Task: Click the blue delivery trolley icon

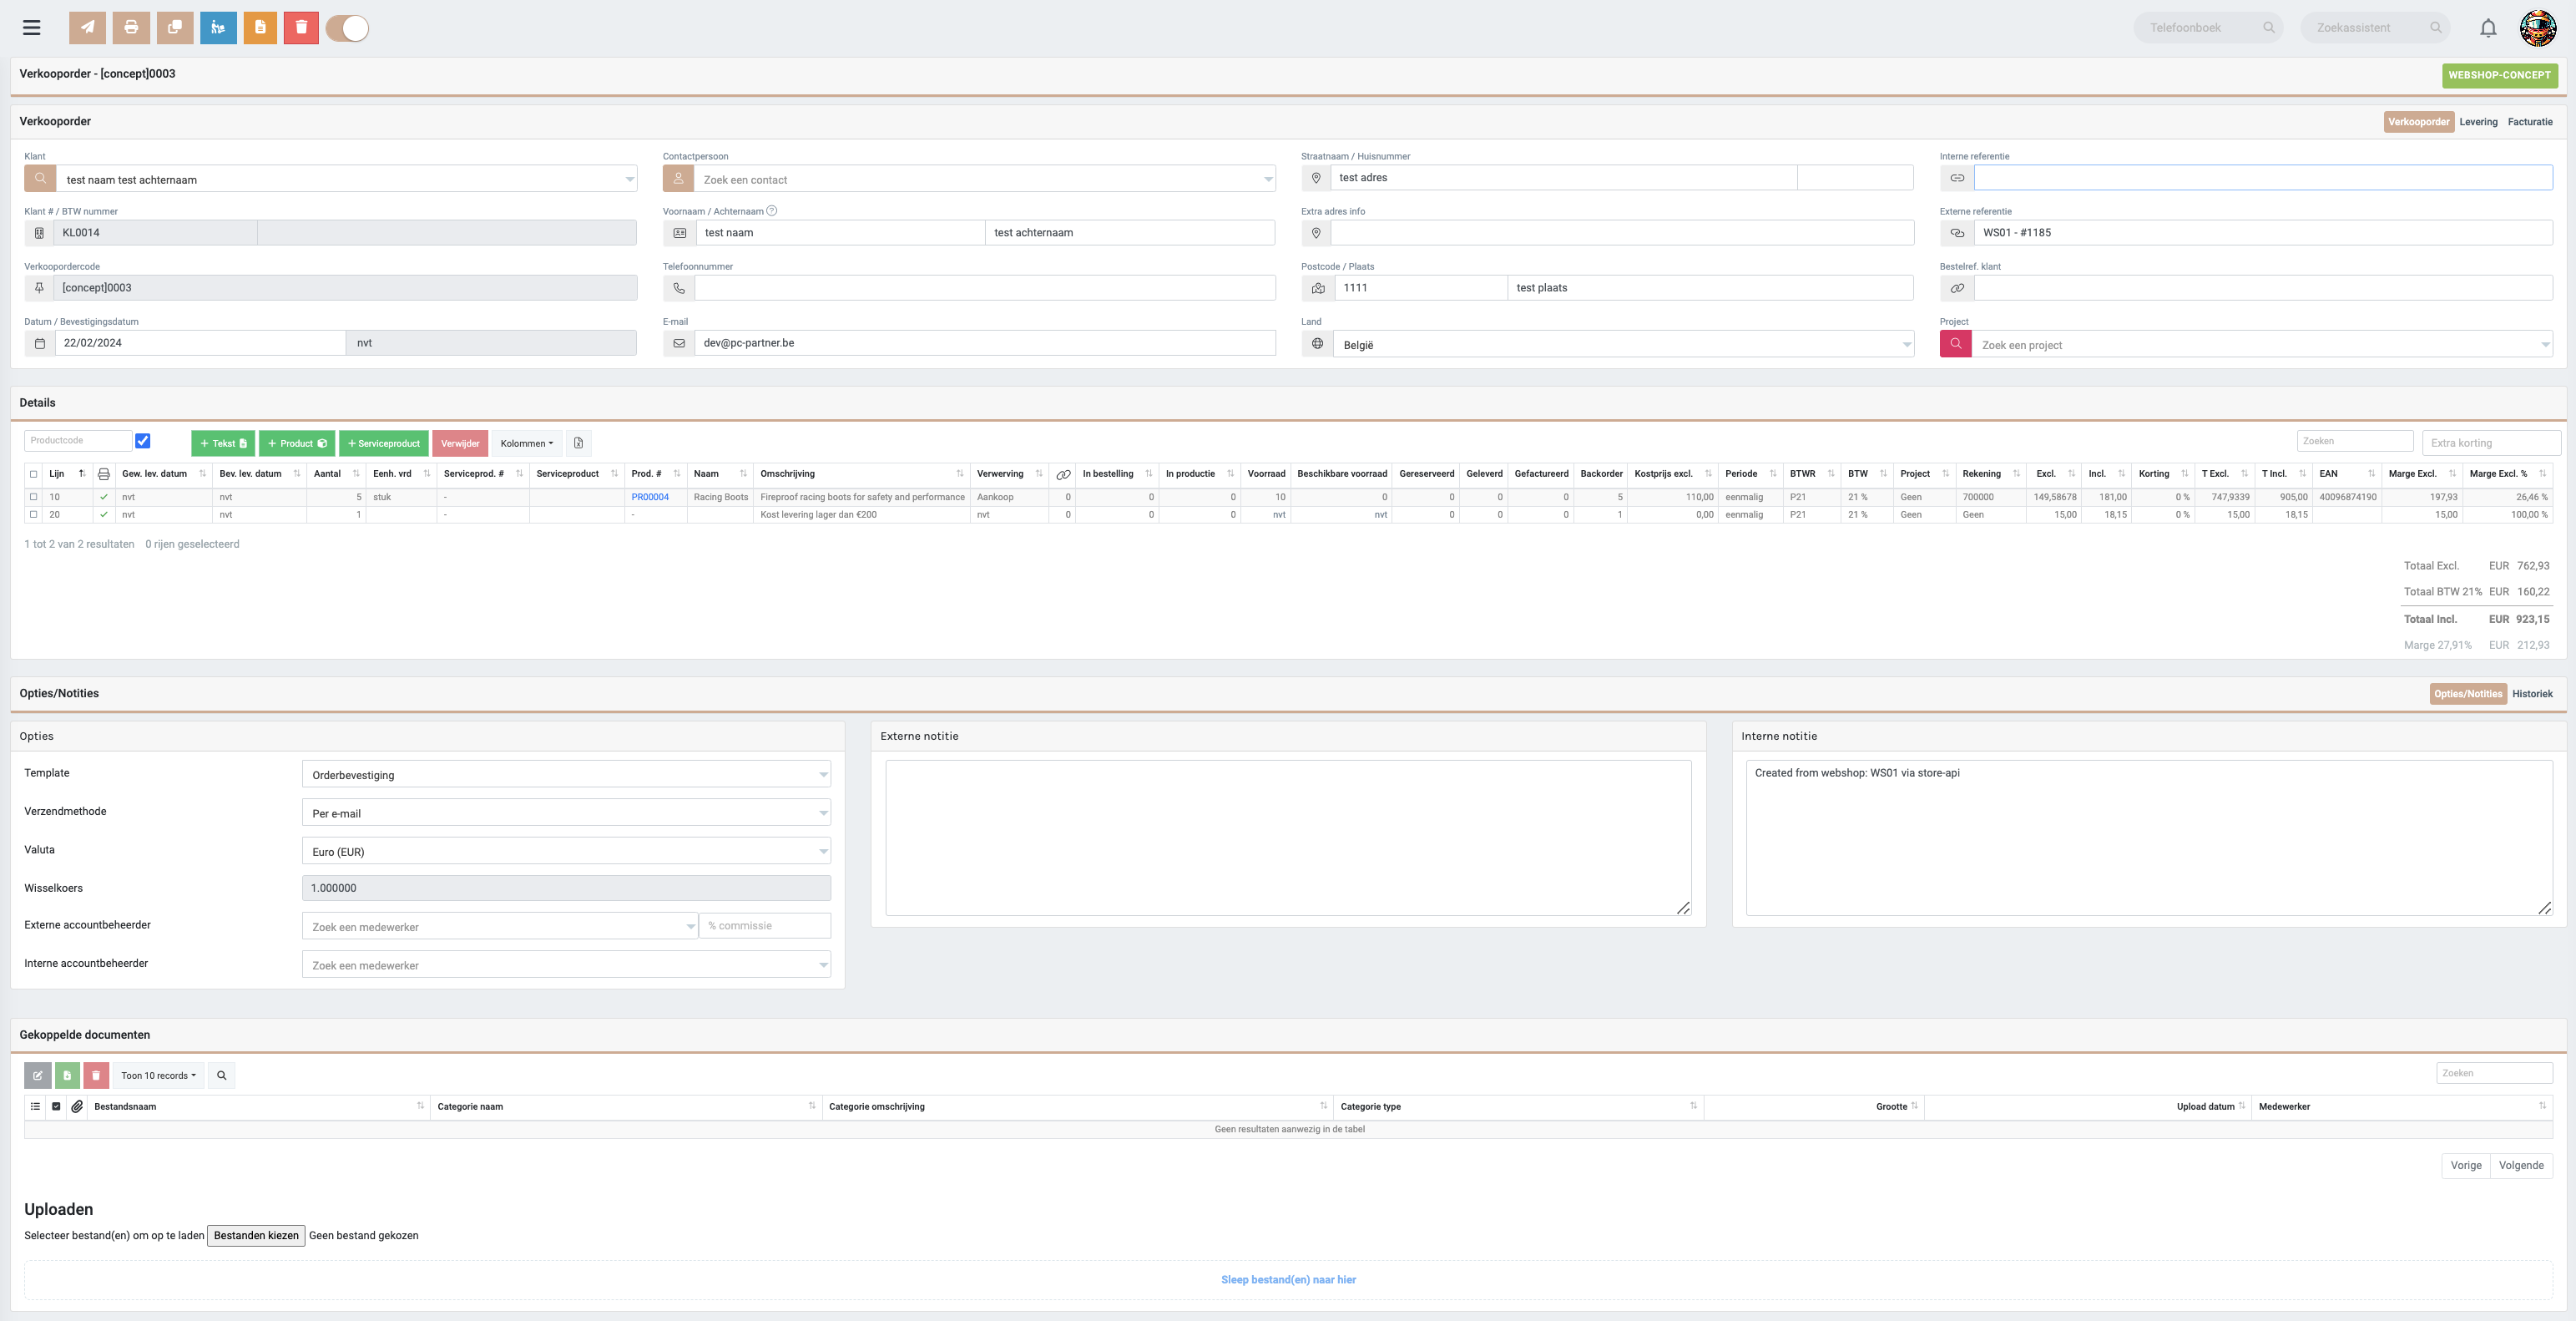Action: 218,28
